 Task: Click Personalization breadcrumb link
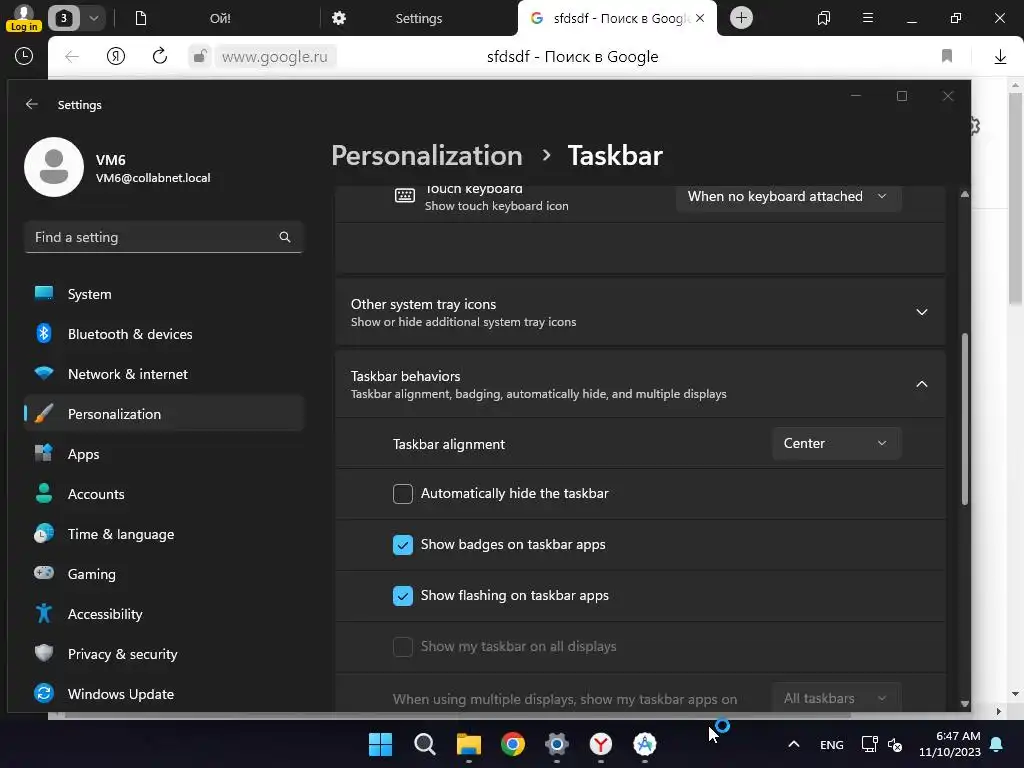coord(427,155)
